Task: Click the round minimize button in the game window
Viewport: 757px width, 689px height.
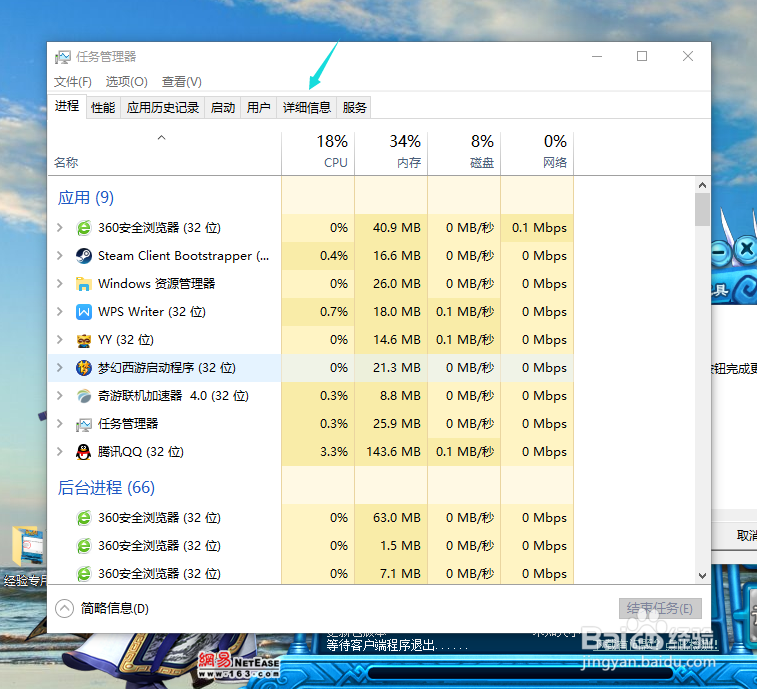Action: coord(720,252)
